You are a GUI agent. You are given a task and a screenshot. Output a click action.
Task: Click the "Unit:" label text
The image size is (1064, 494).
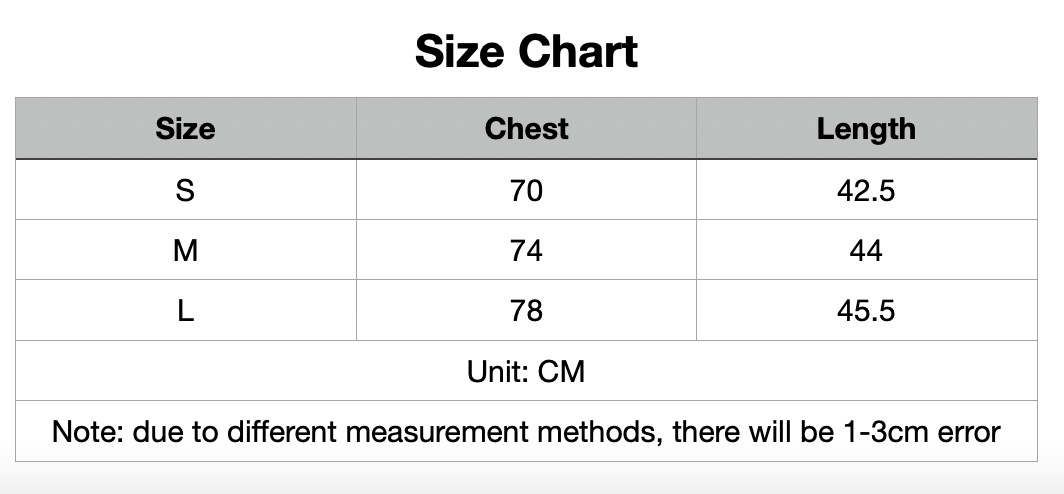(498, 372)
